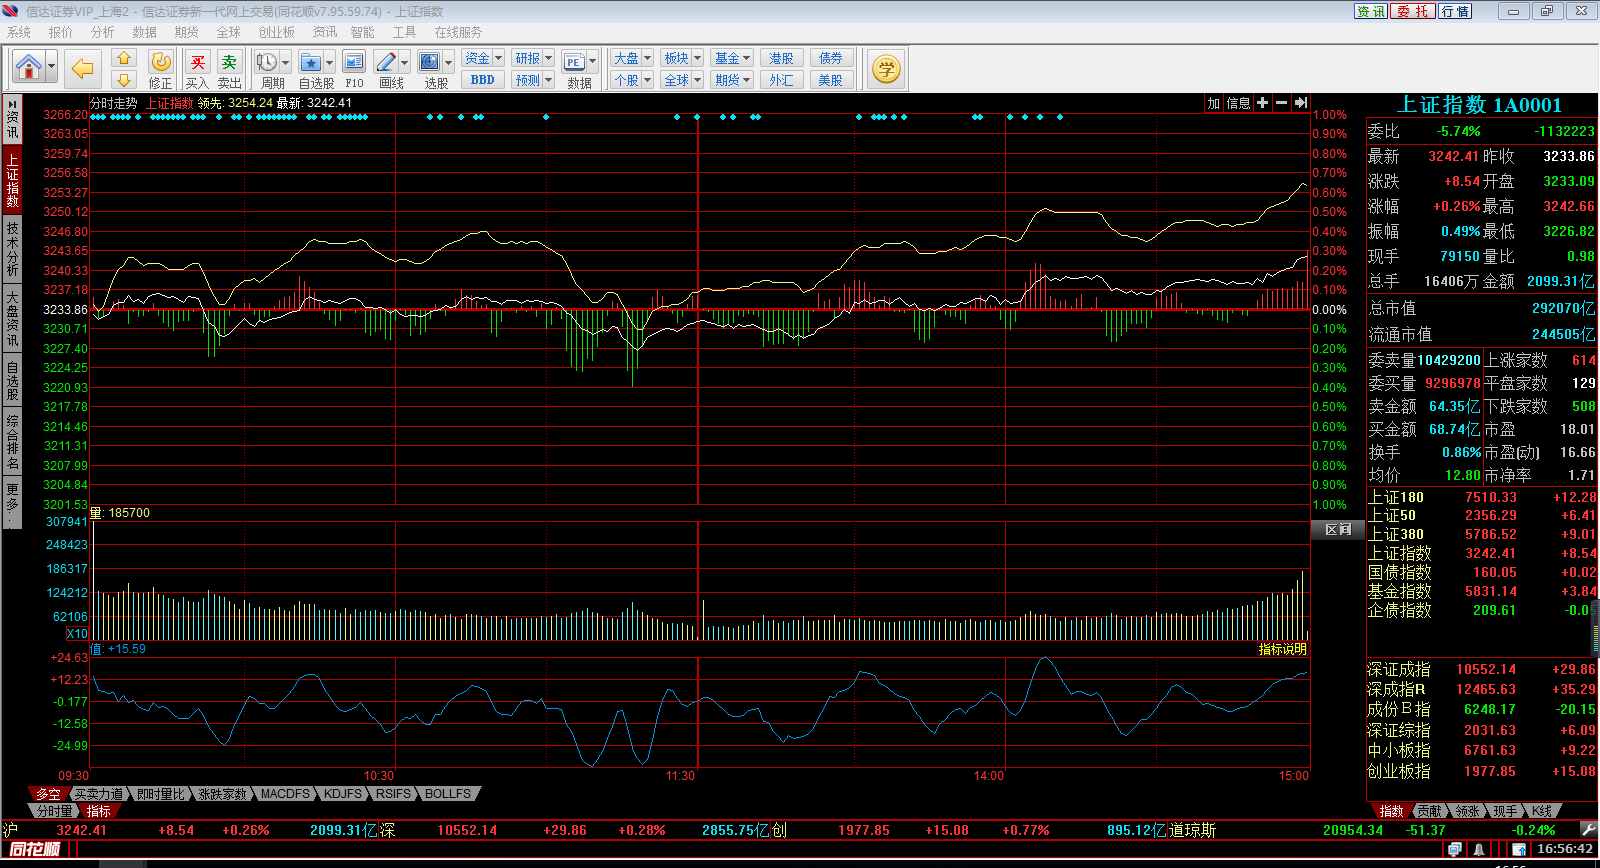Open the home page icon in toolbar
The height and width of the screenshot is (868, 1600).
pyautogui.click(x=29, y=68)
